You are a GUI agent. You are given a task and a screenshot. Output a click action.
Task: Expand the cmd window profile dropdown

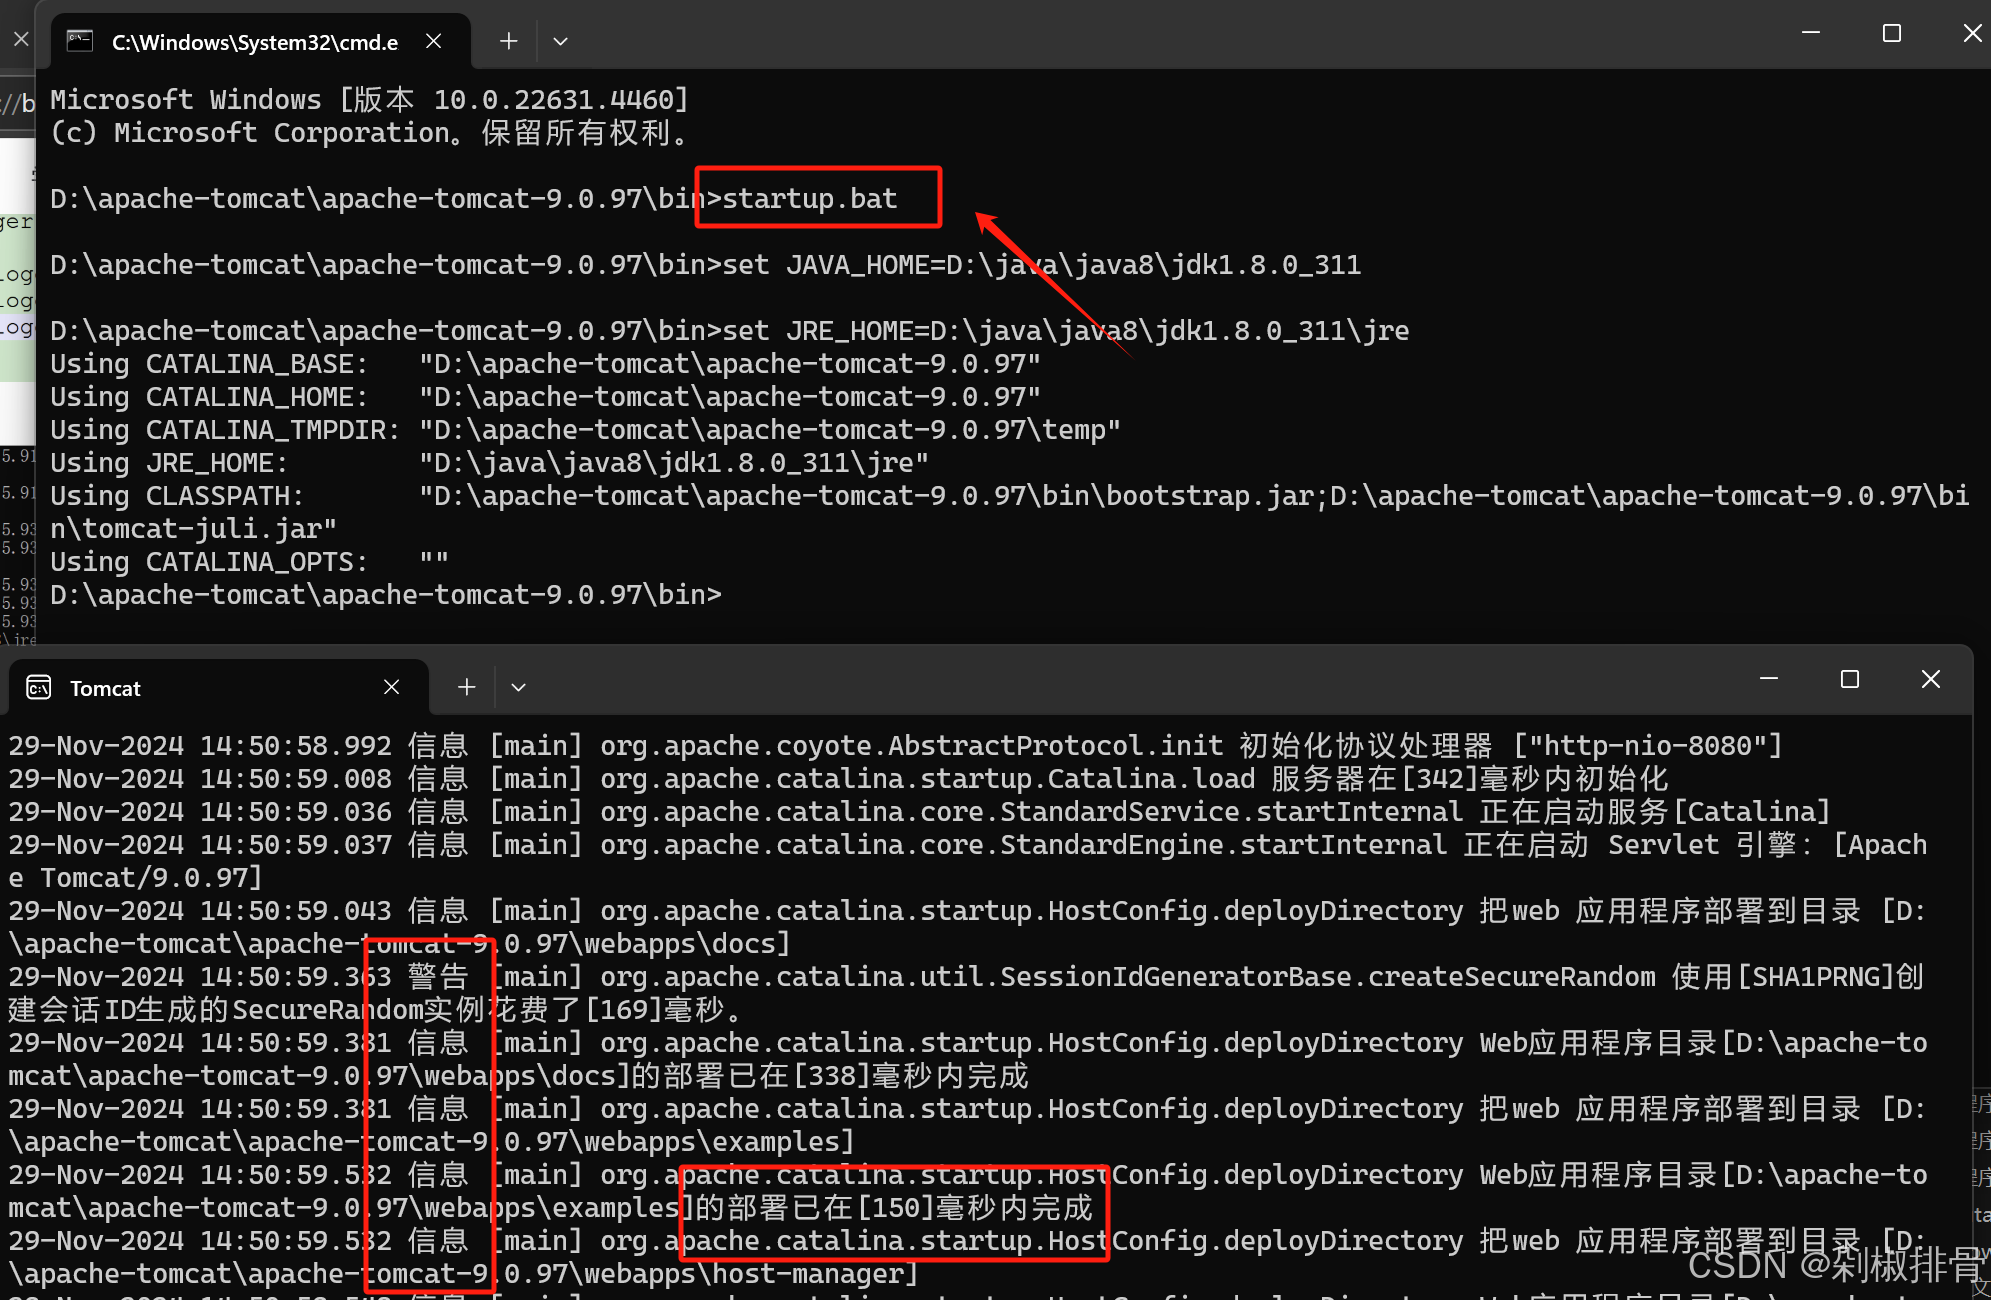560,41
